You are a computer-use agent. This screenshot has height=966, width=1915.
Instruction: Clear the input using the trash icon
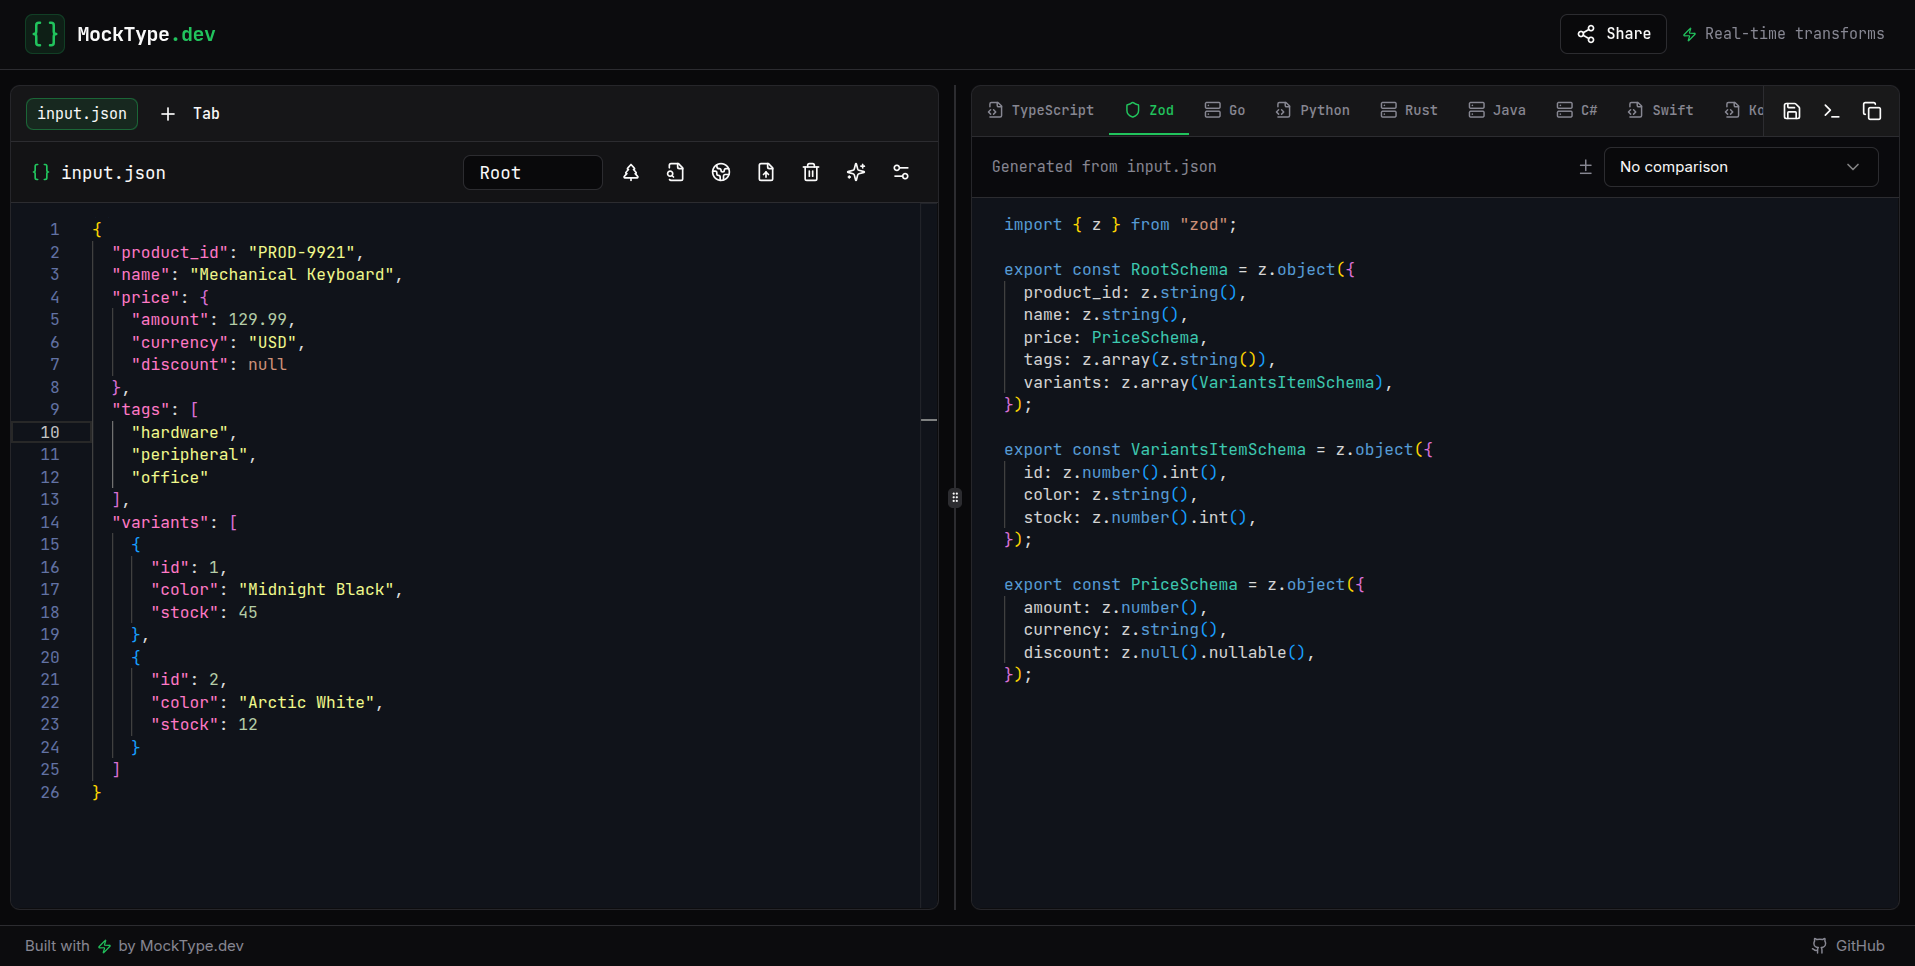coord(811,172)
